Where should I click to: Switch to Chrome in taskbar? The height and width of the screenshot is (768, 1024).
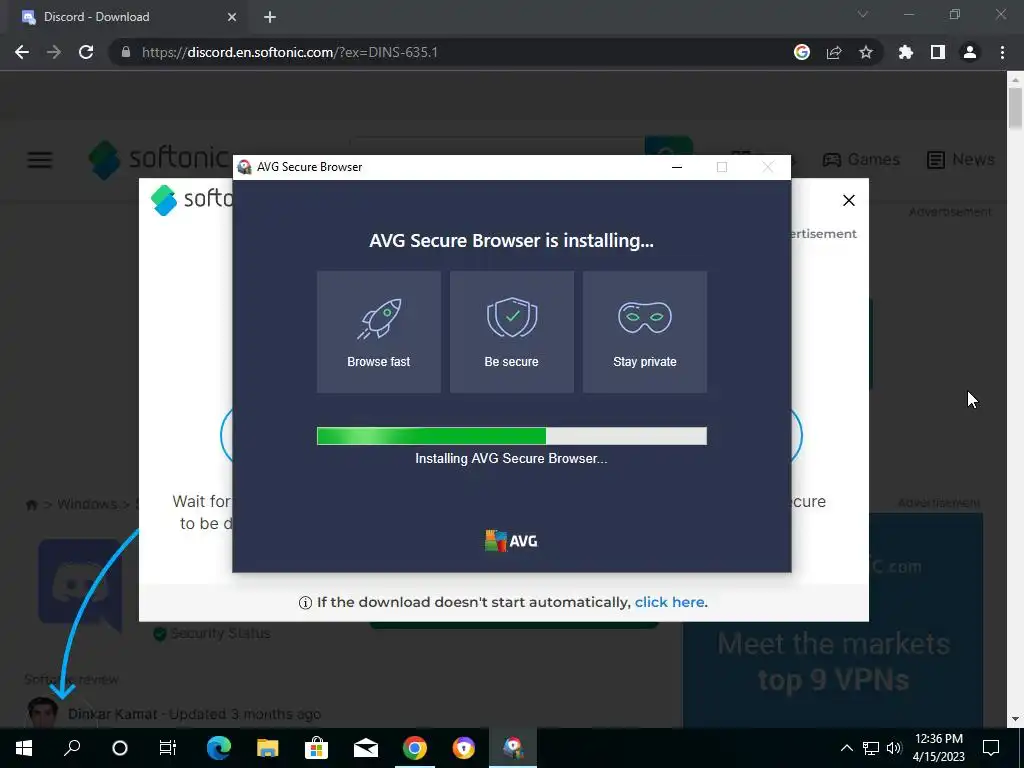415,748
